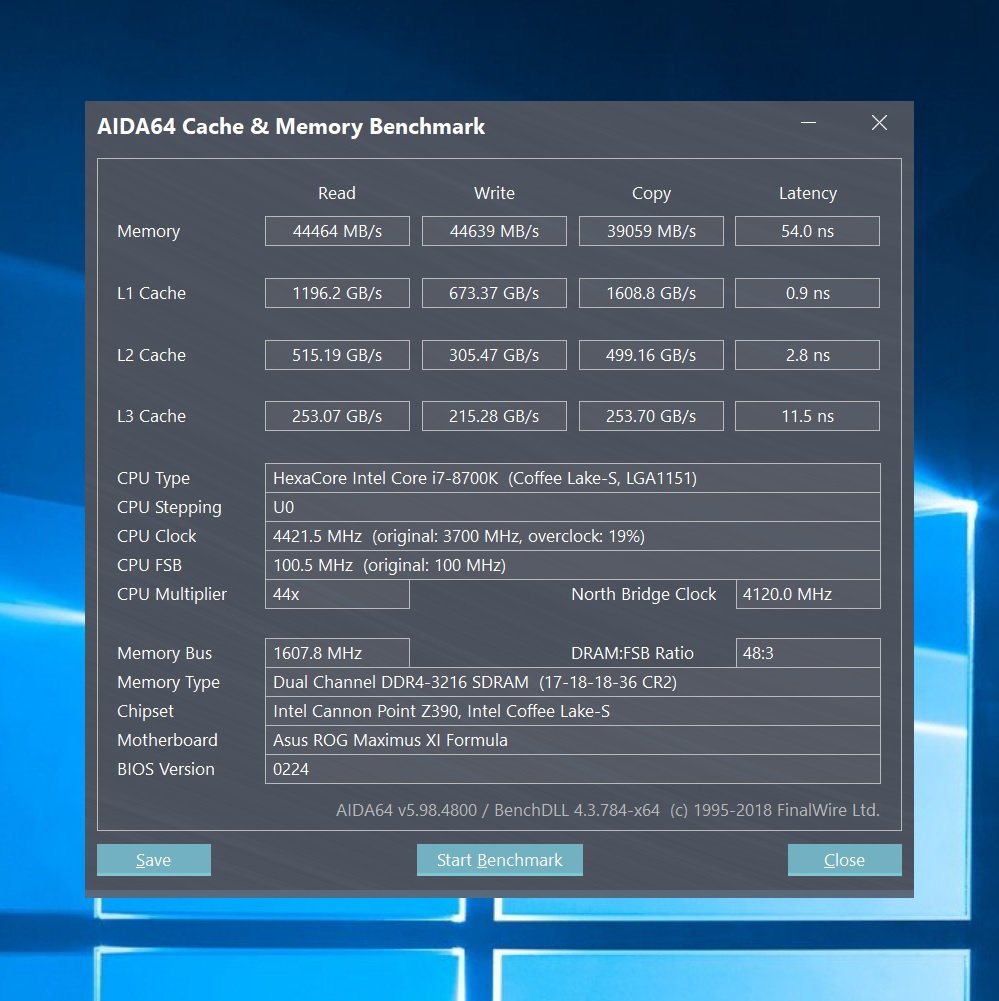Click the Save button
999x1001 pixels.
[x=154, y=859]
